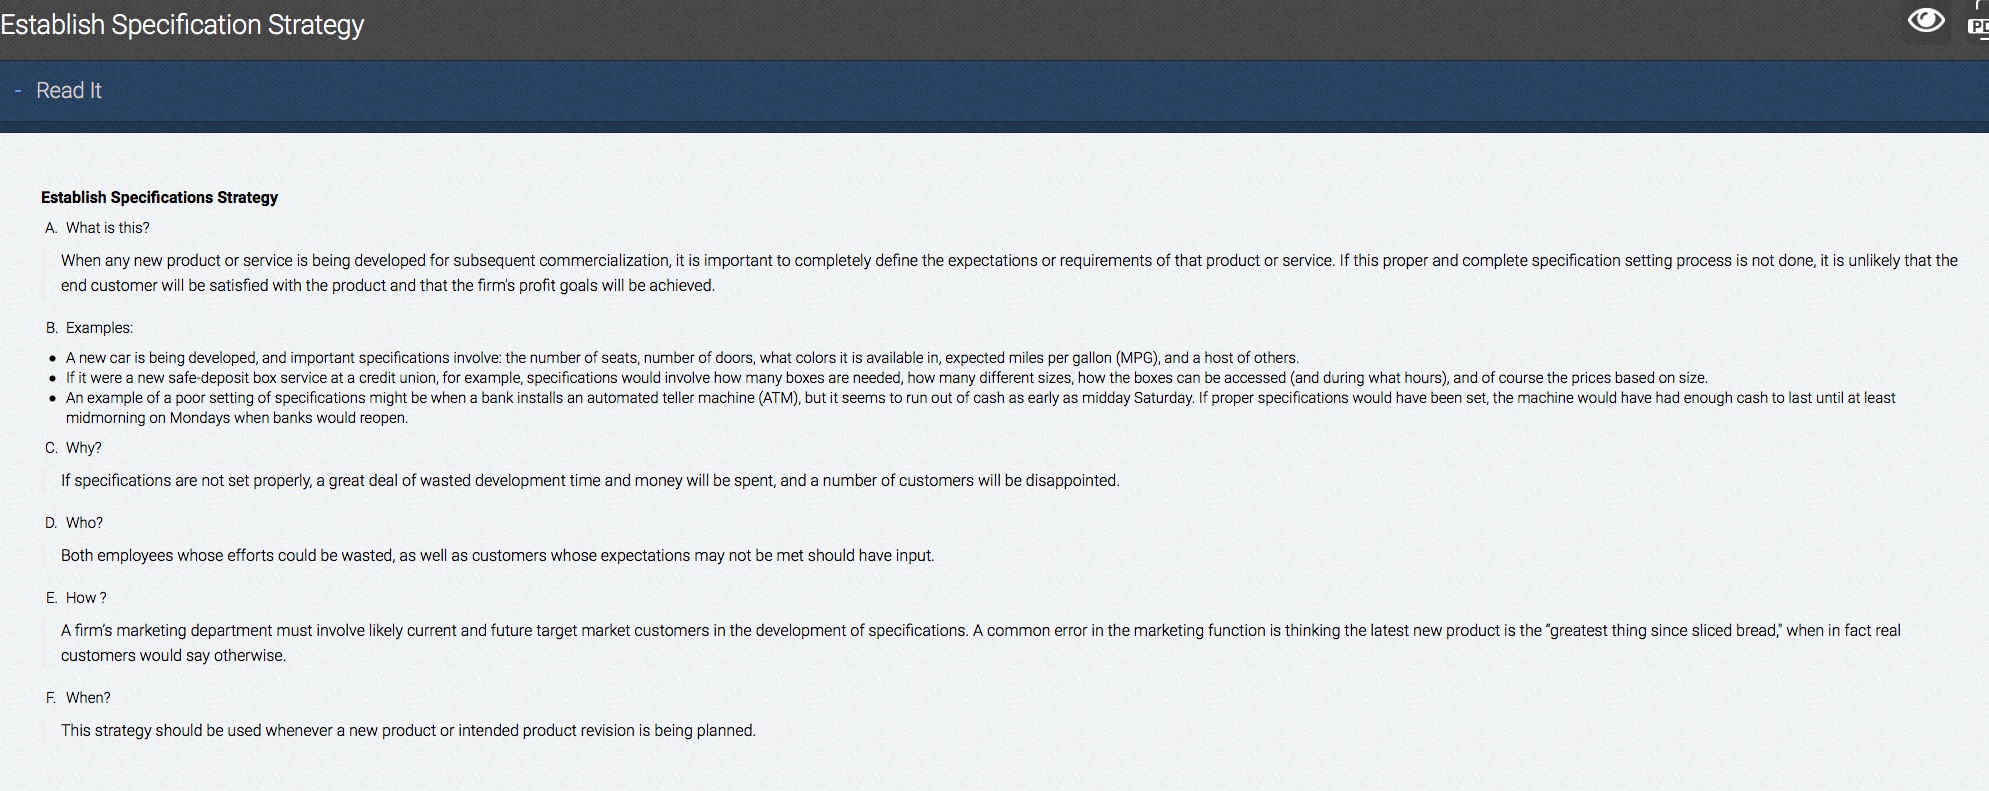Click the Establish Specification Strategy page title
This screenshot has height=791, width=1989.
(182, 25)
